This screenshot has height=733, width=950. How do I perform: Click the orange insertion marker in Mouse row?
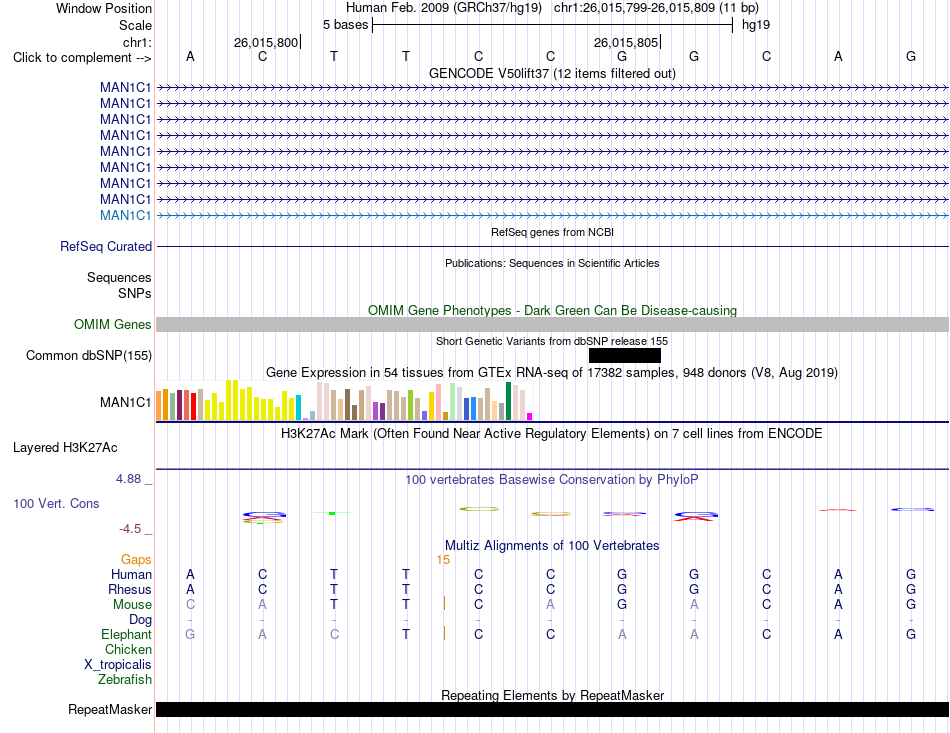click(444, 603)
